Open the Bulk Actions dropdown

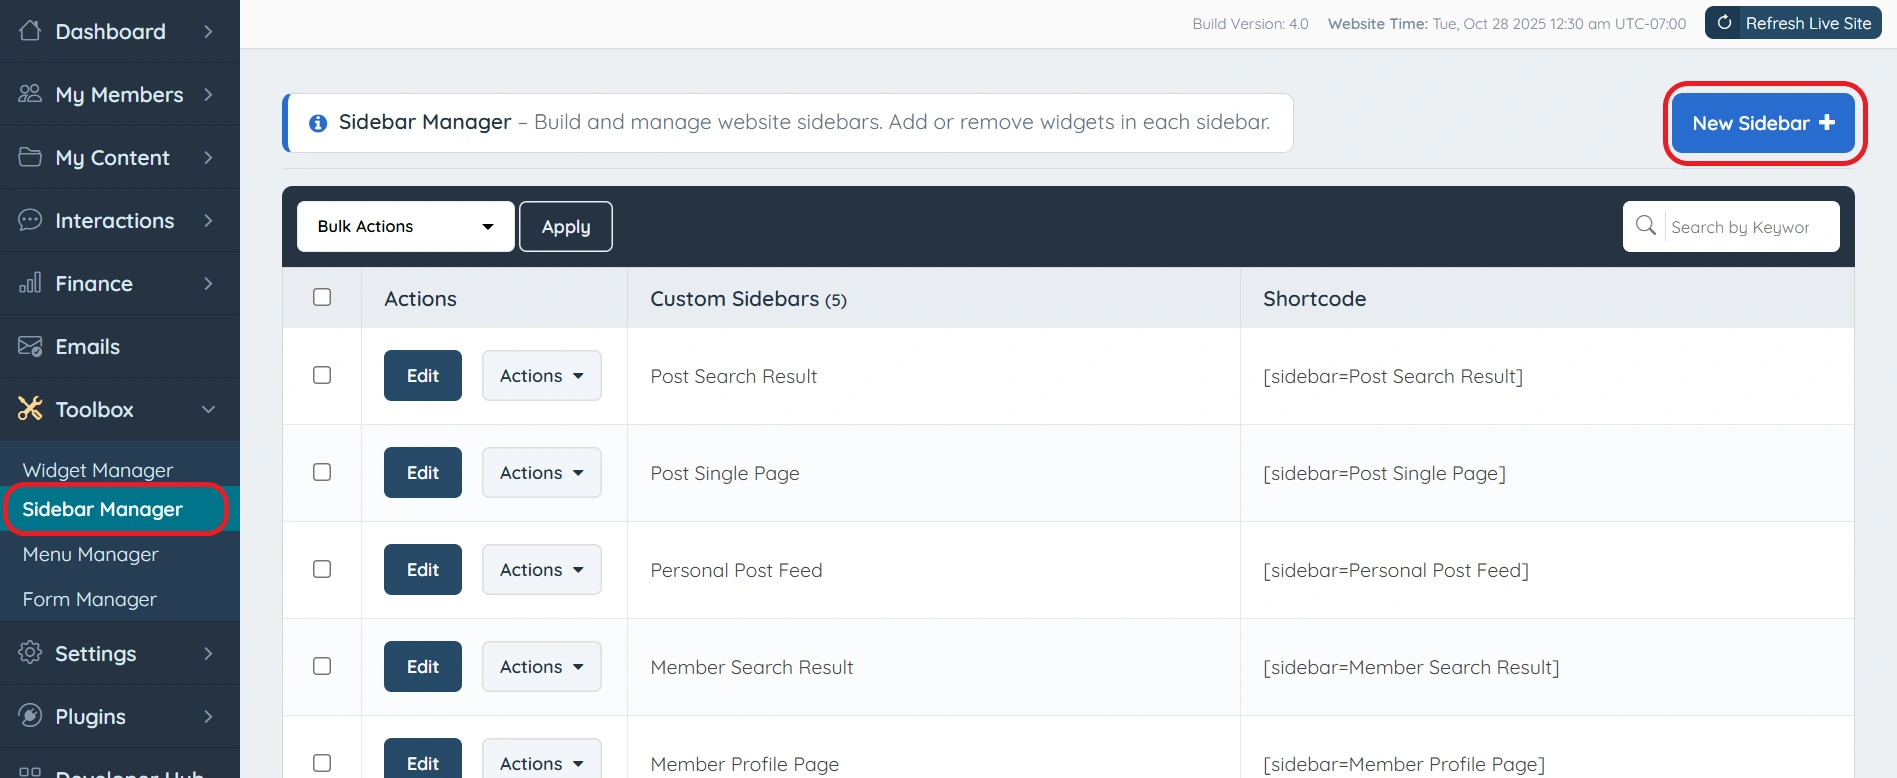(x=406, y=226)
